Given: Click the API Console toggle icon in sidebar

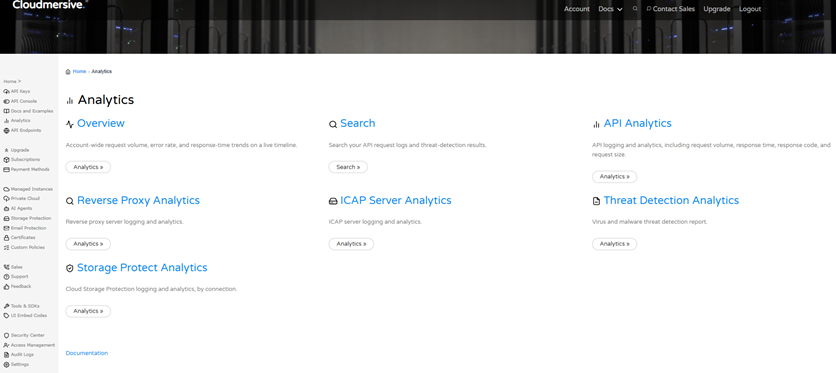Looking at the screenshot, I should click(x=6, y=101).
